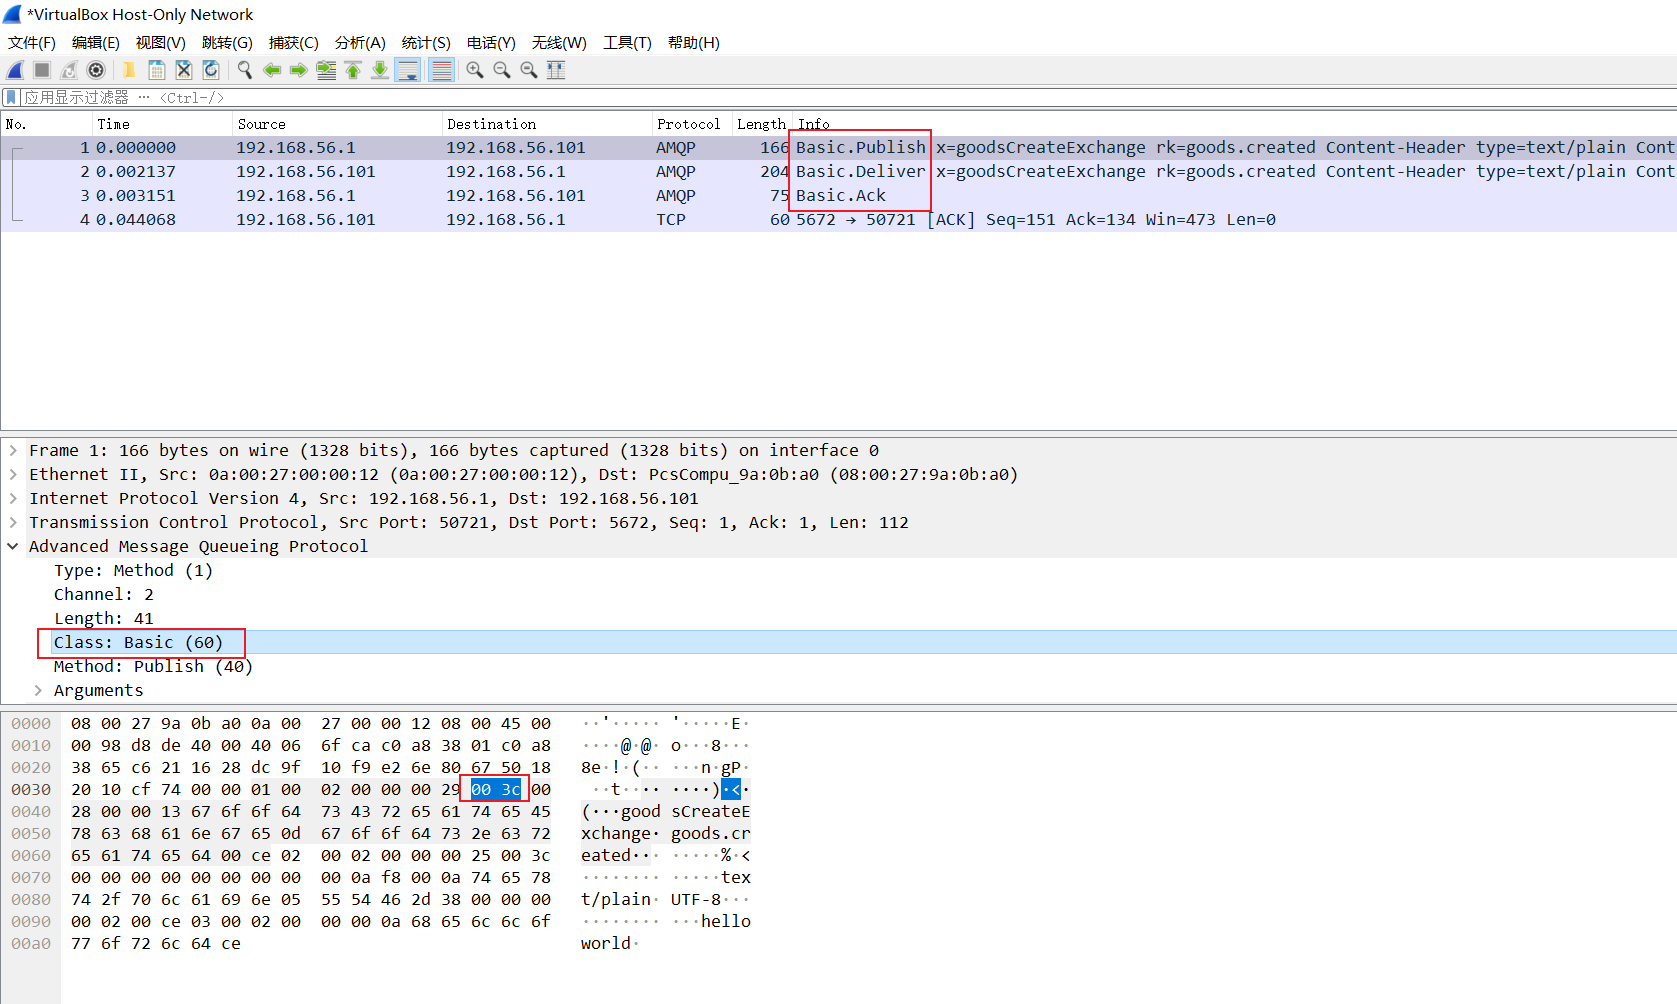Click hex offset 0040 row label
The height and width of the screenshot is (1004, 1677).
(x=31, y=812)
